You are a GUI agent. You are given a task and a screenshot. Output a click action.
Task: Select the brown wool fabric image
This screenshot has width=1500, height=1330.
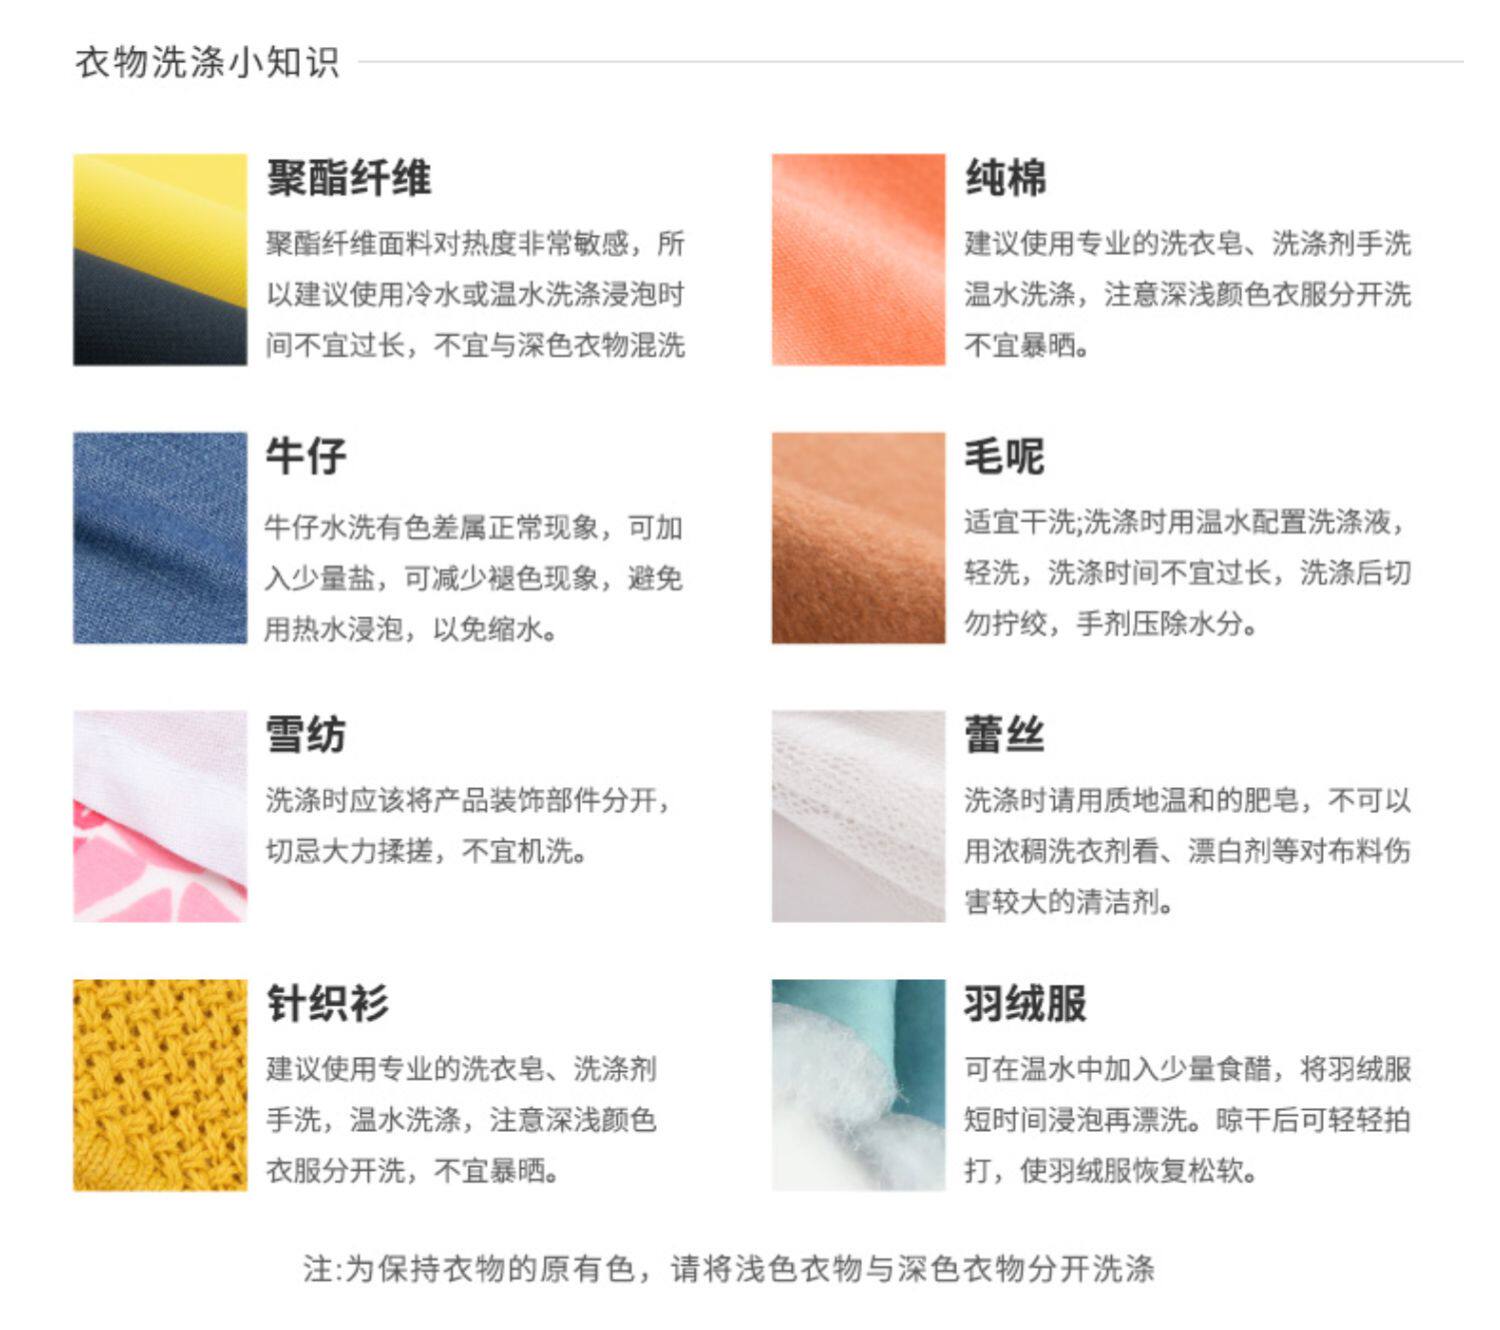858,538
